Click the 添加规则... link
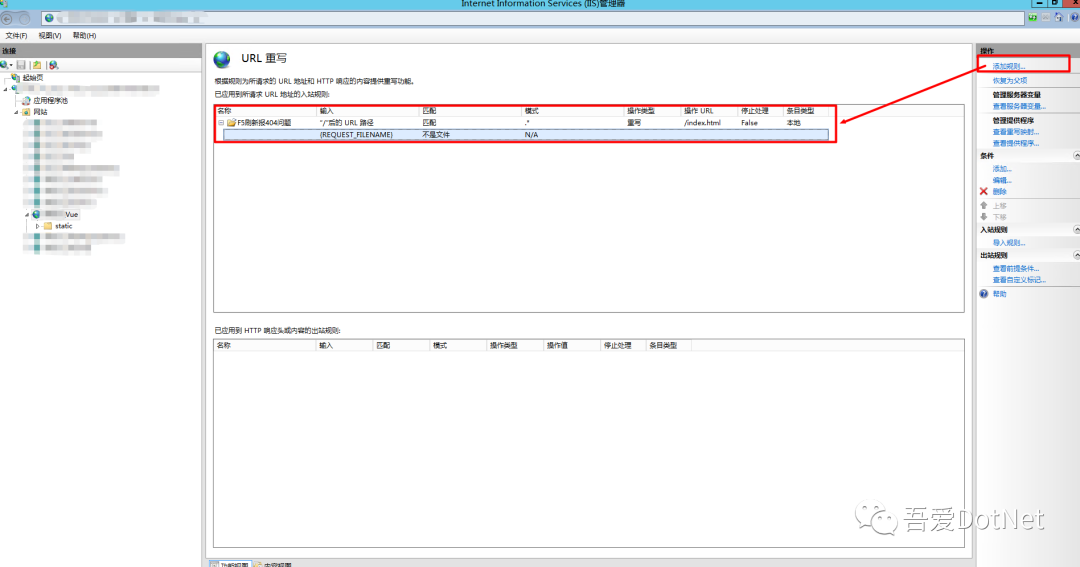 click(x=1008, y=66)
